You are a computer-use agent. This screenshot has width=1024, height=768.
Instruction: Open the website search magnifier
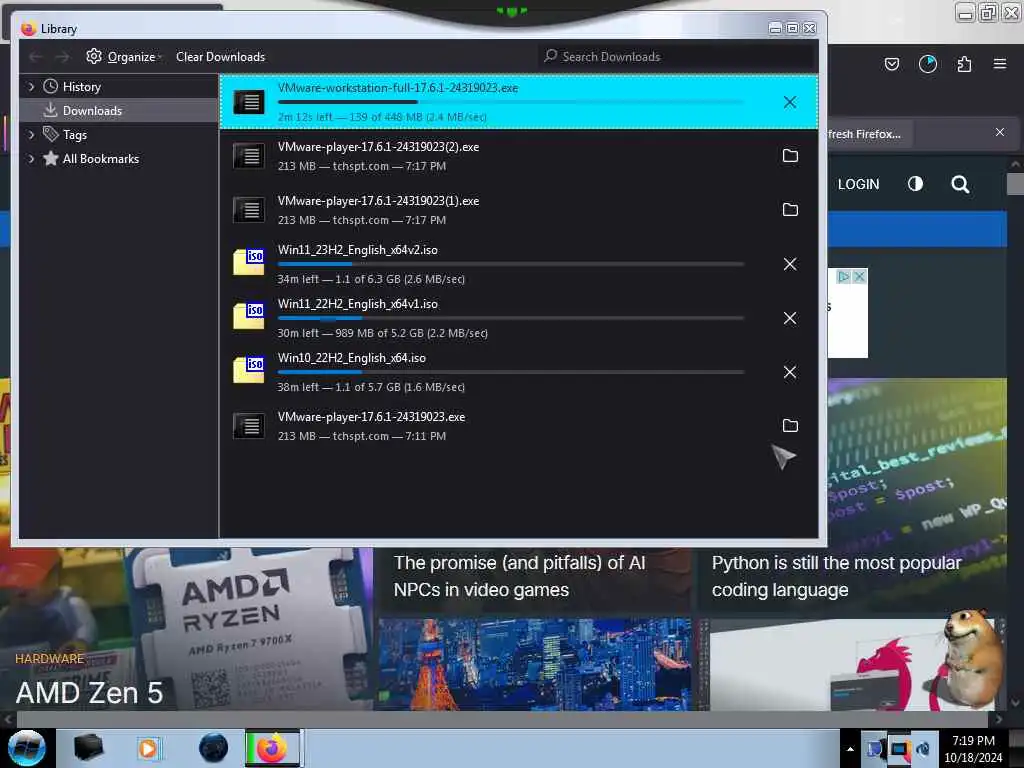[x=960, y=184]
